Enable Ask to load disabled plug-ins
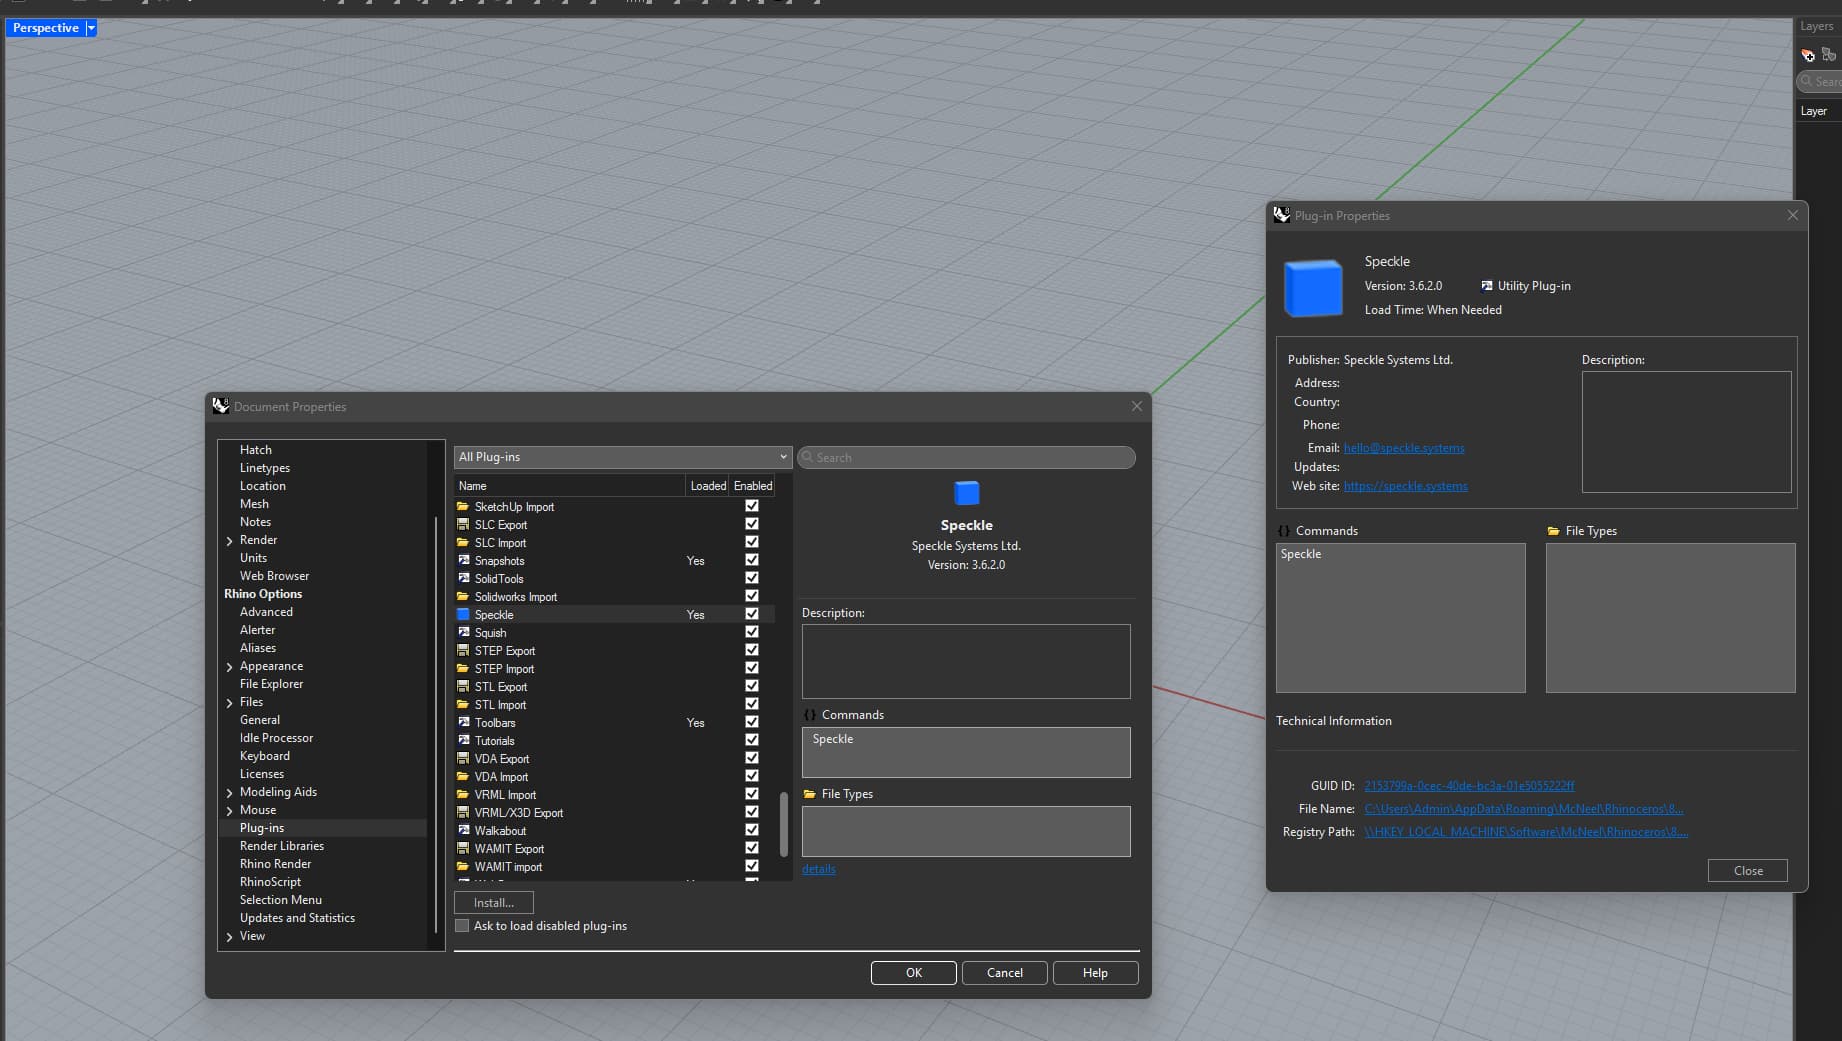1842x1041 pixels. point(462,926)
